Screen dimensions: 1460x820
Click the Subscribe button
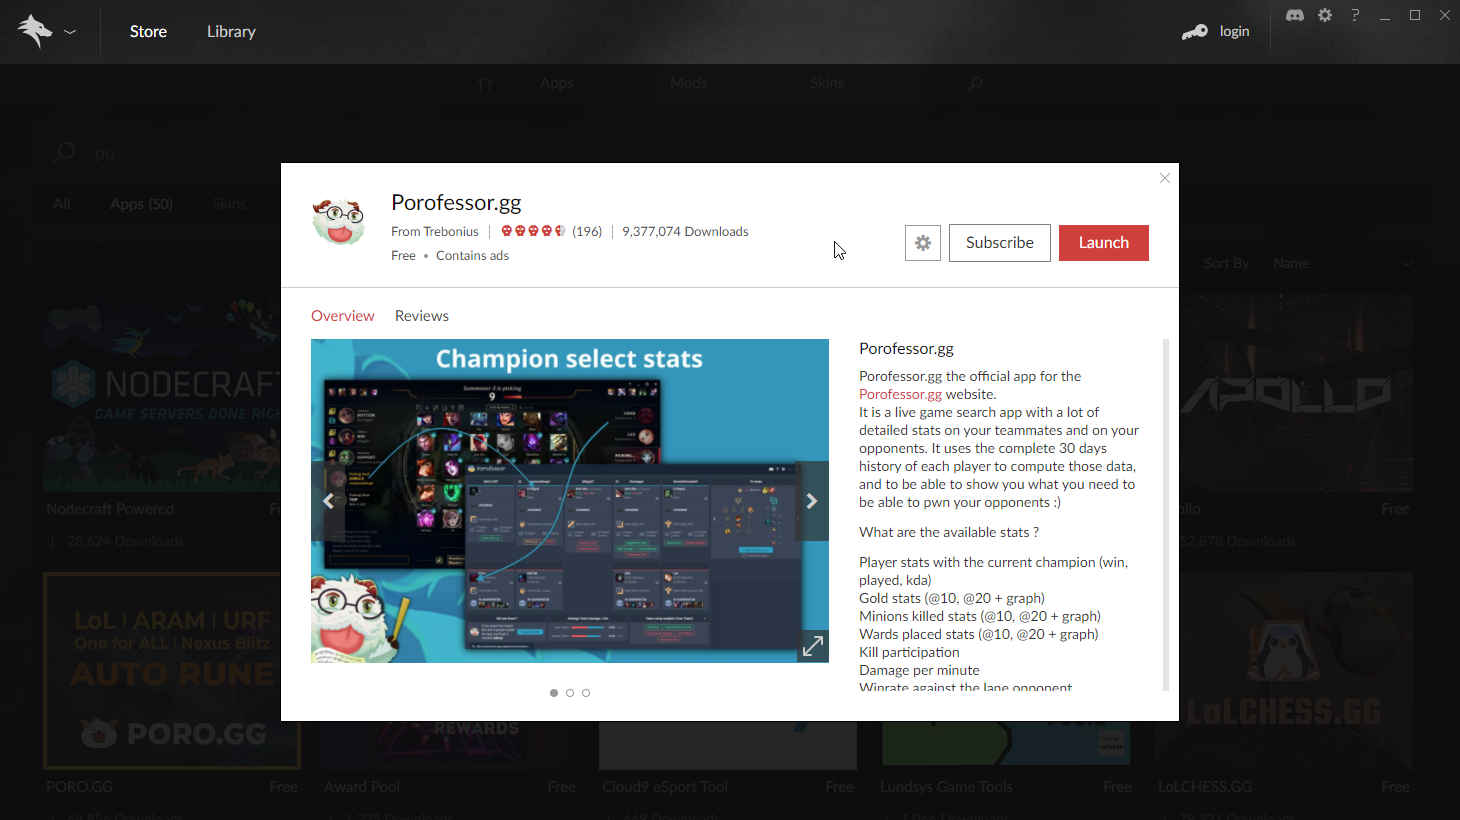1000,243
